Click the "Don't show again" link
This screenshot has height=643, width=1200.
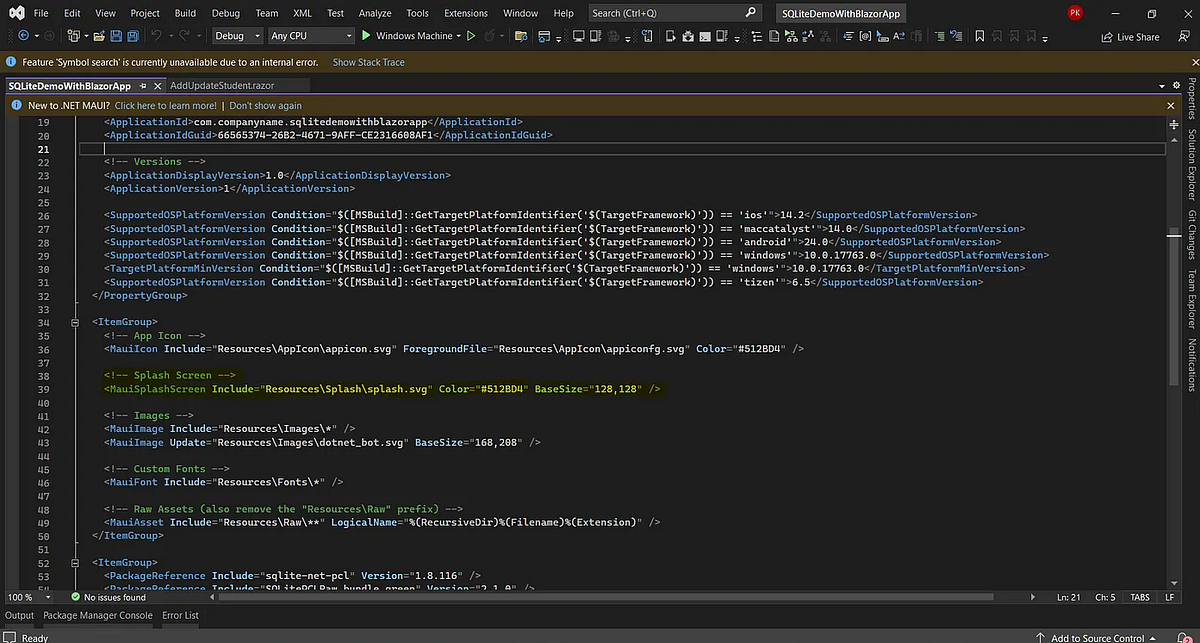(x=265, y=105)
